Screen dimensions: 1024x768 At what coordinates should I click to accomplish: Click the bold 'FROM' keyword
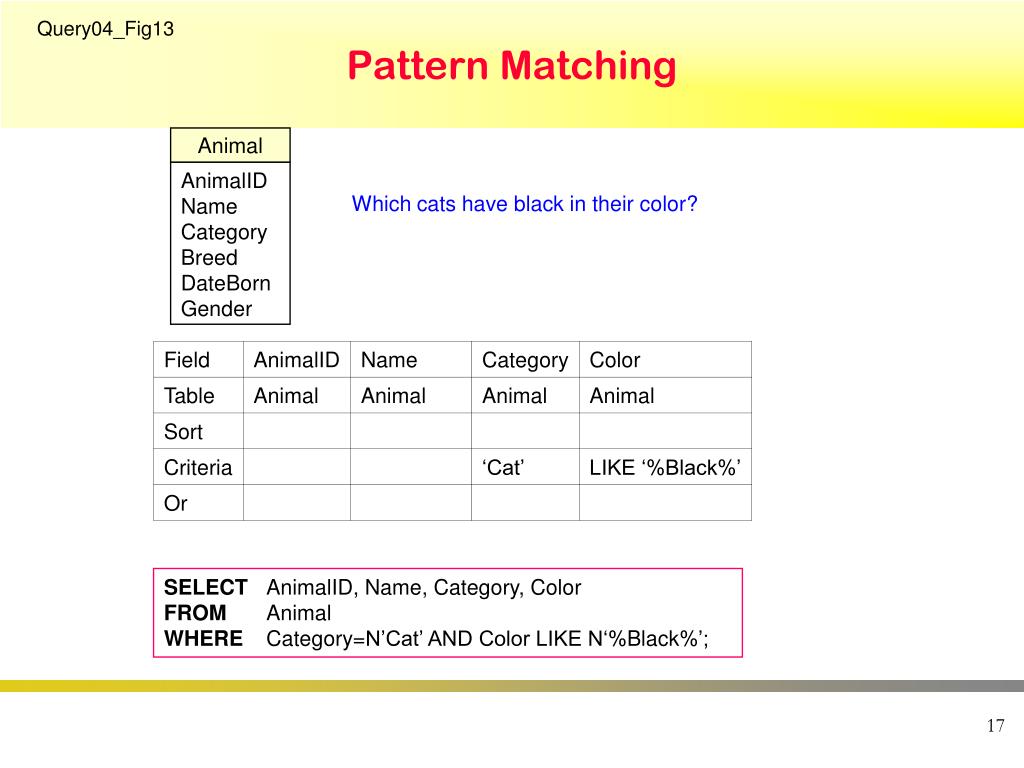click(195, 613)
